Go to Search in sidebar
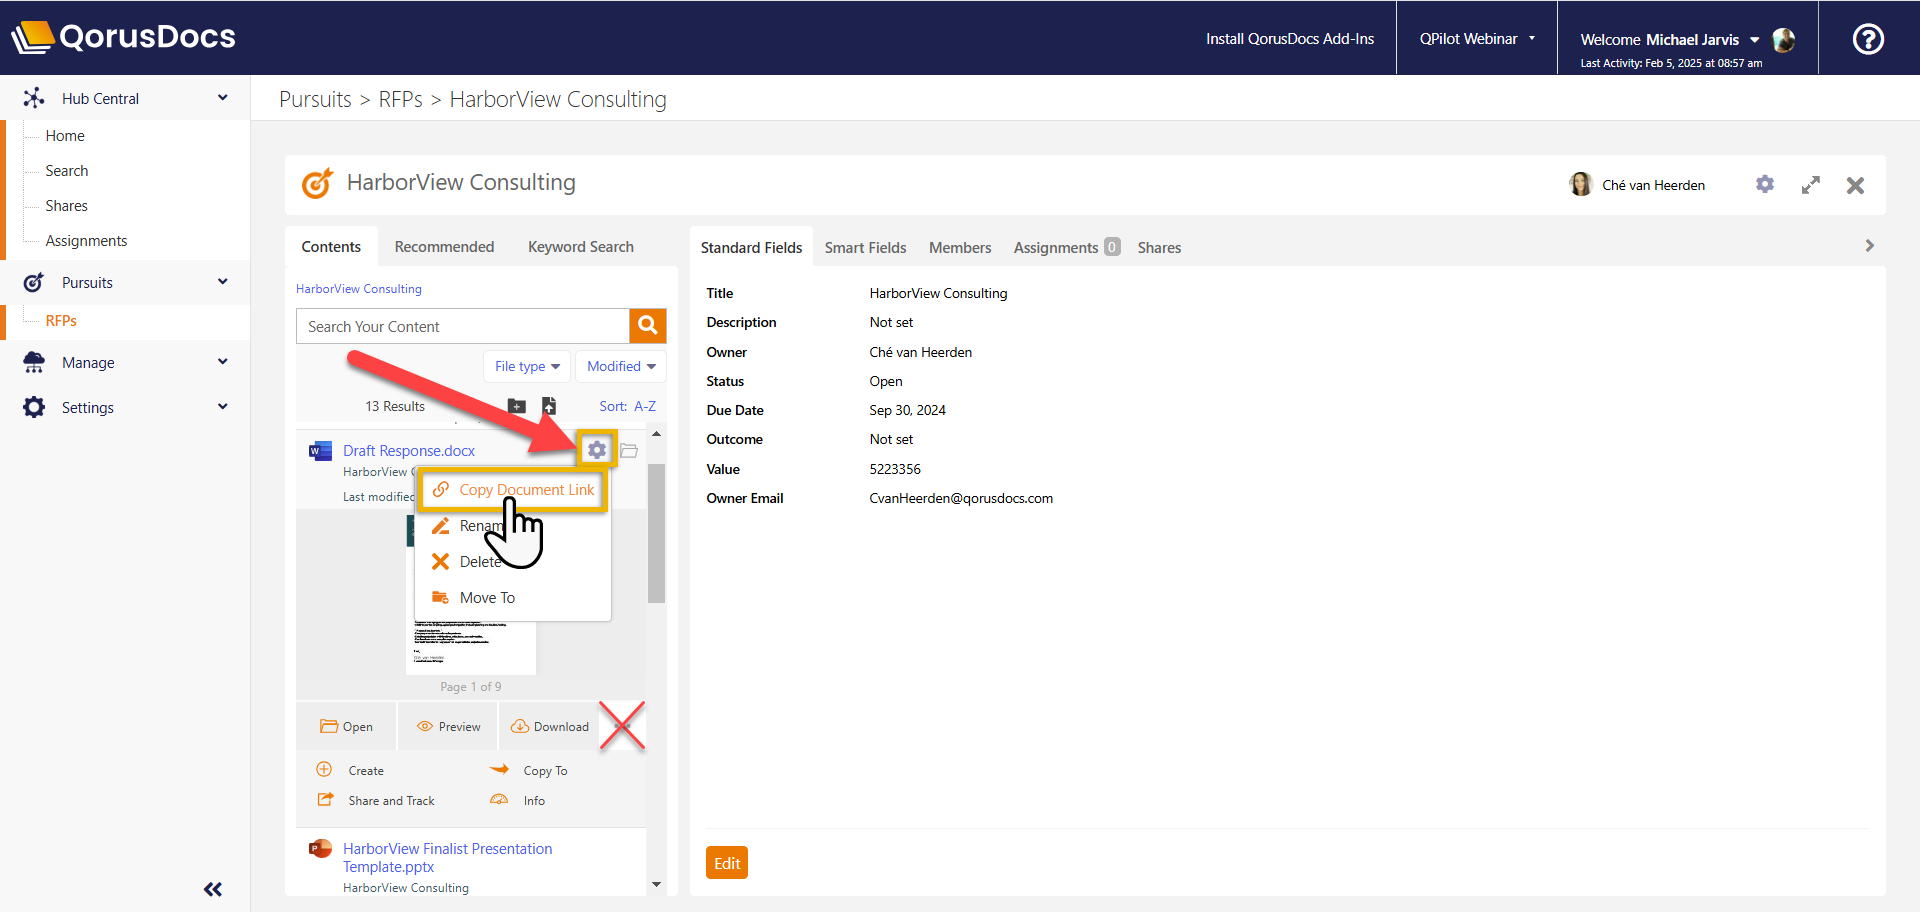Viewport: 1920px width, 912px height. 67,170
